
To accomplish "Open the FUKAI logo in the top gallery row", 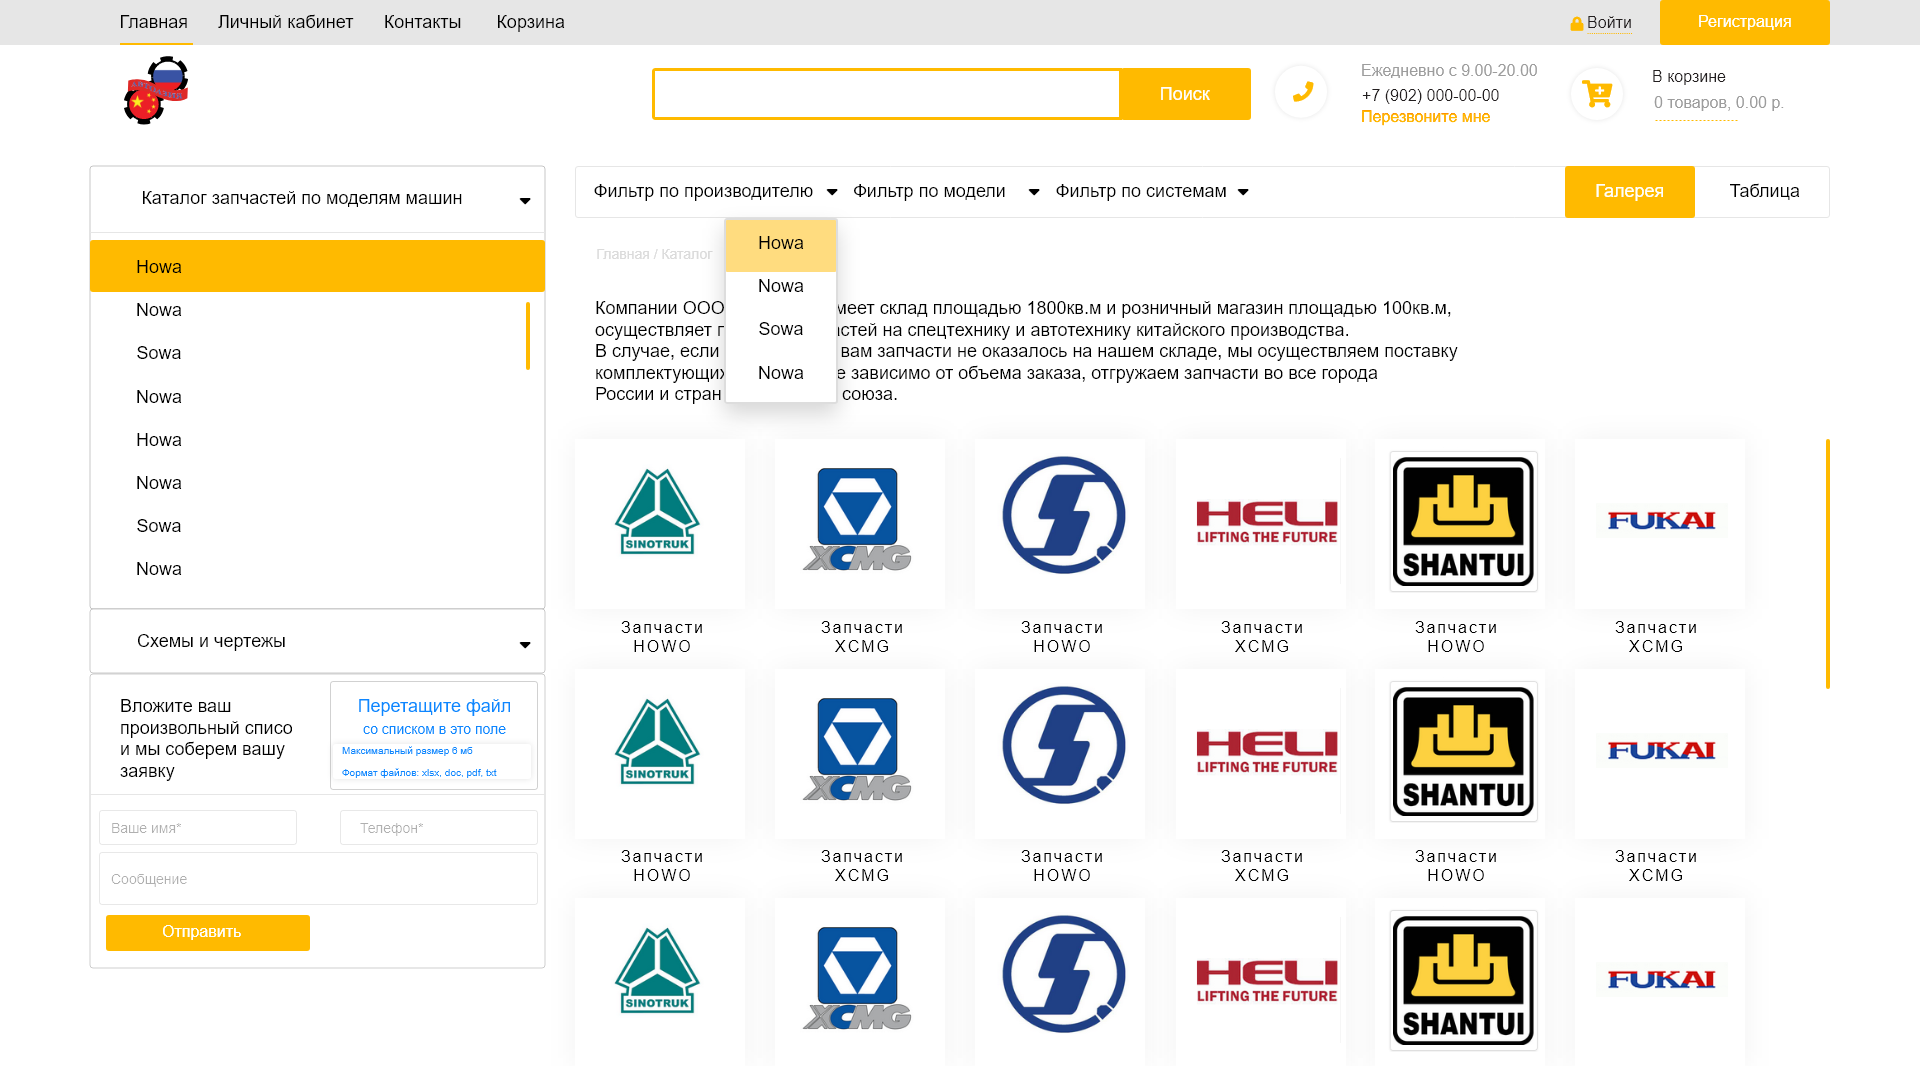I will click(1661, 520).
